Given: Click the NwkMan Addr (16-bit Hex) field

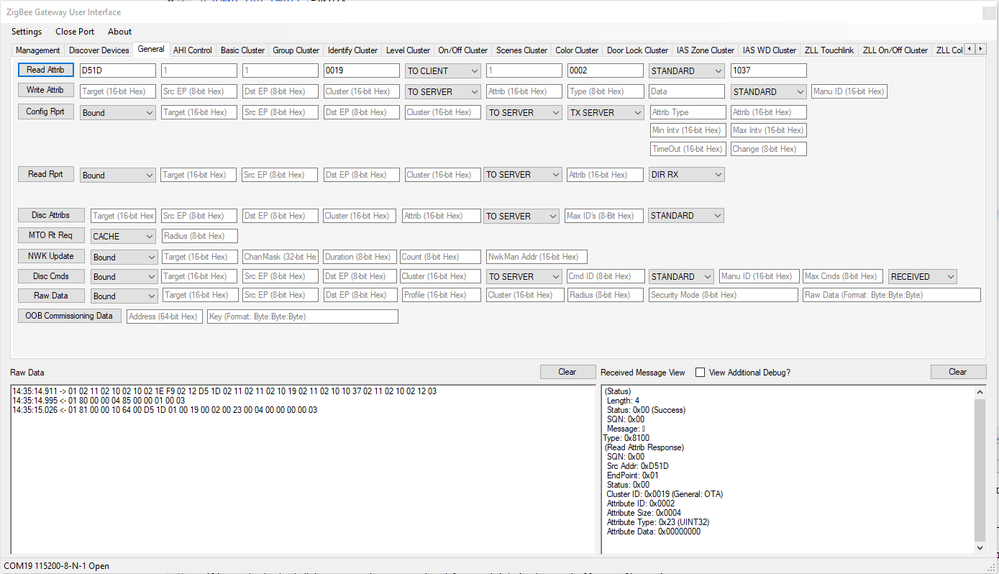Looking at the screenshot, I should tap(536, 257).
